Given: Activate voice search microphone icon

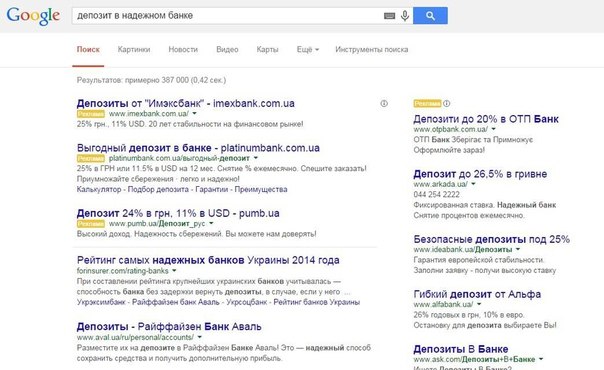Looking at the screenshot, I should tap(404, 16).
